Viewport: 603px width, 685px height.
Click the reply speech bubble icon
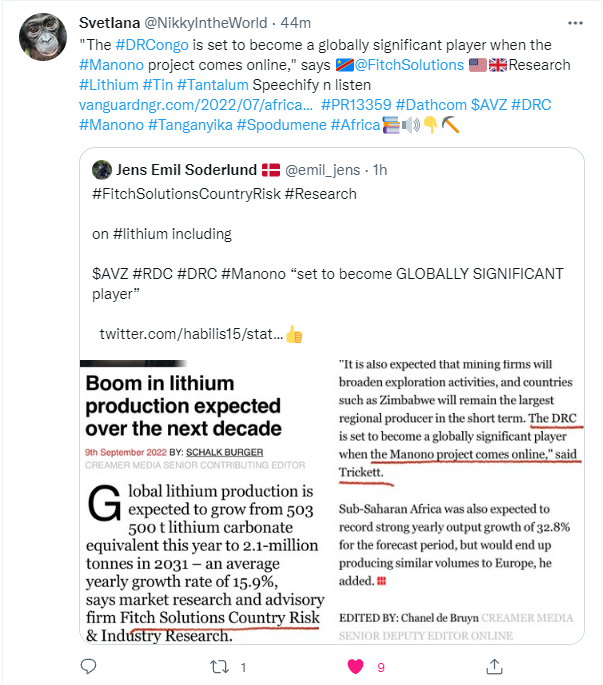pyautogui.click(x=88, y=667)
